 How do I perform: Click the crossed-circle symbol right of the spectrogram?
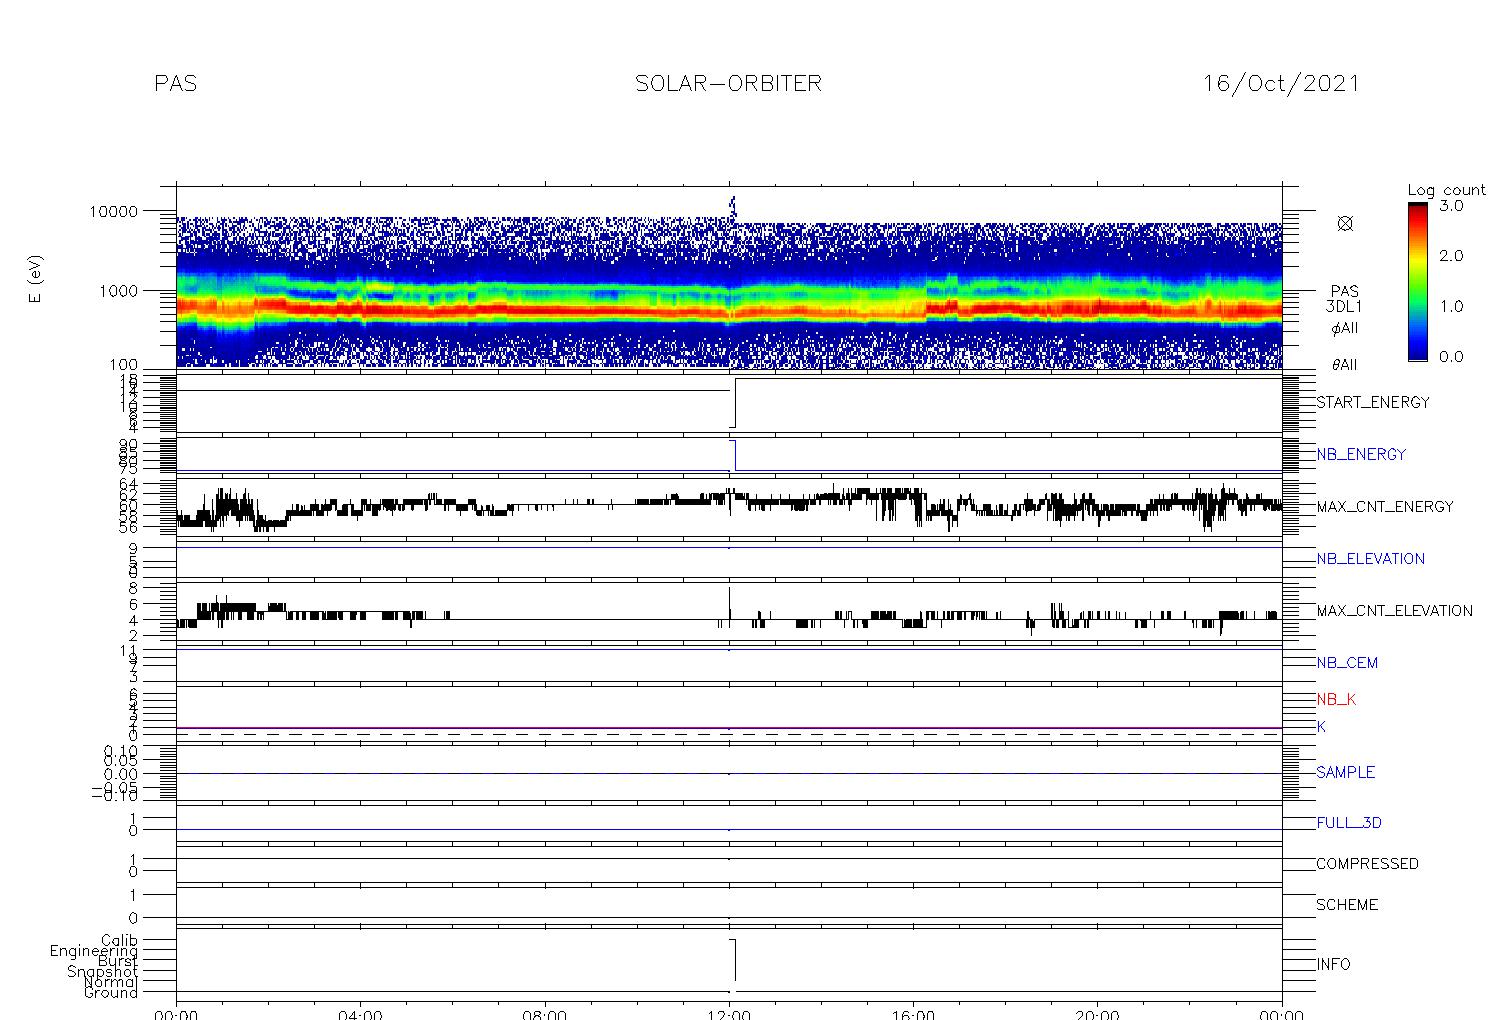[x=1345, y=223]
